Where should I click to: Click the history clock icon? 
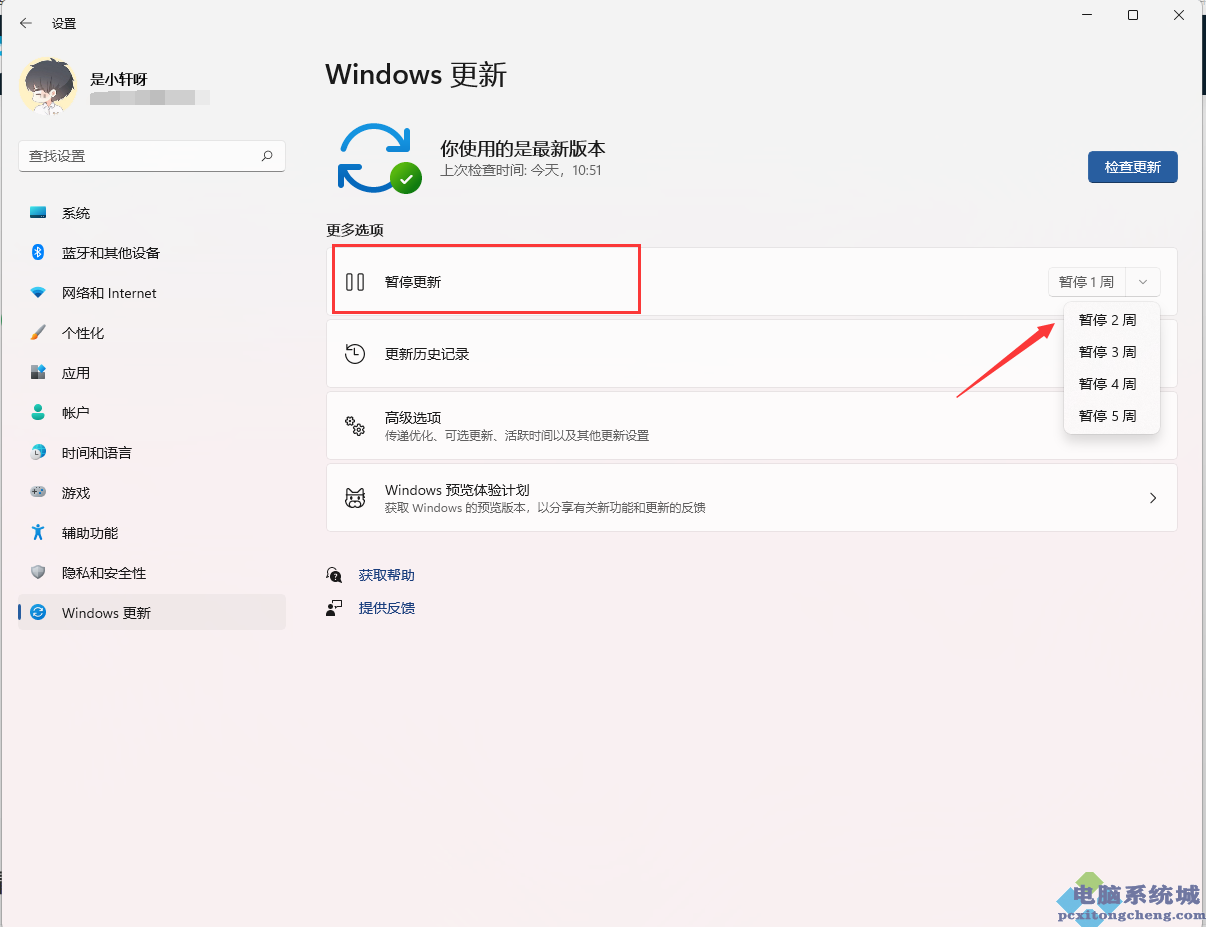[355, 354]
